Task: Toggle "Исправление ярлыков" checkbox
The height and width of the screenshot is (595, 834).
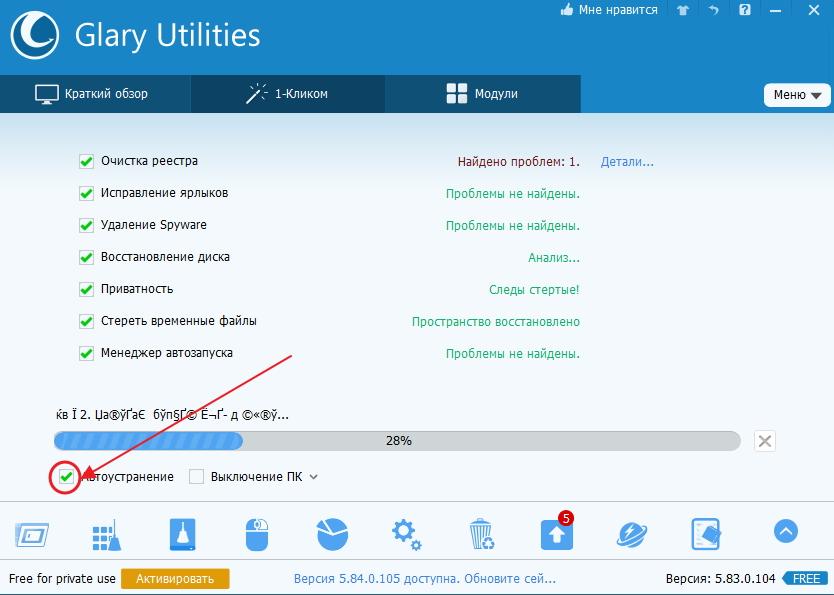Action: pos(86,193)
